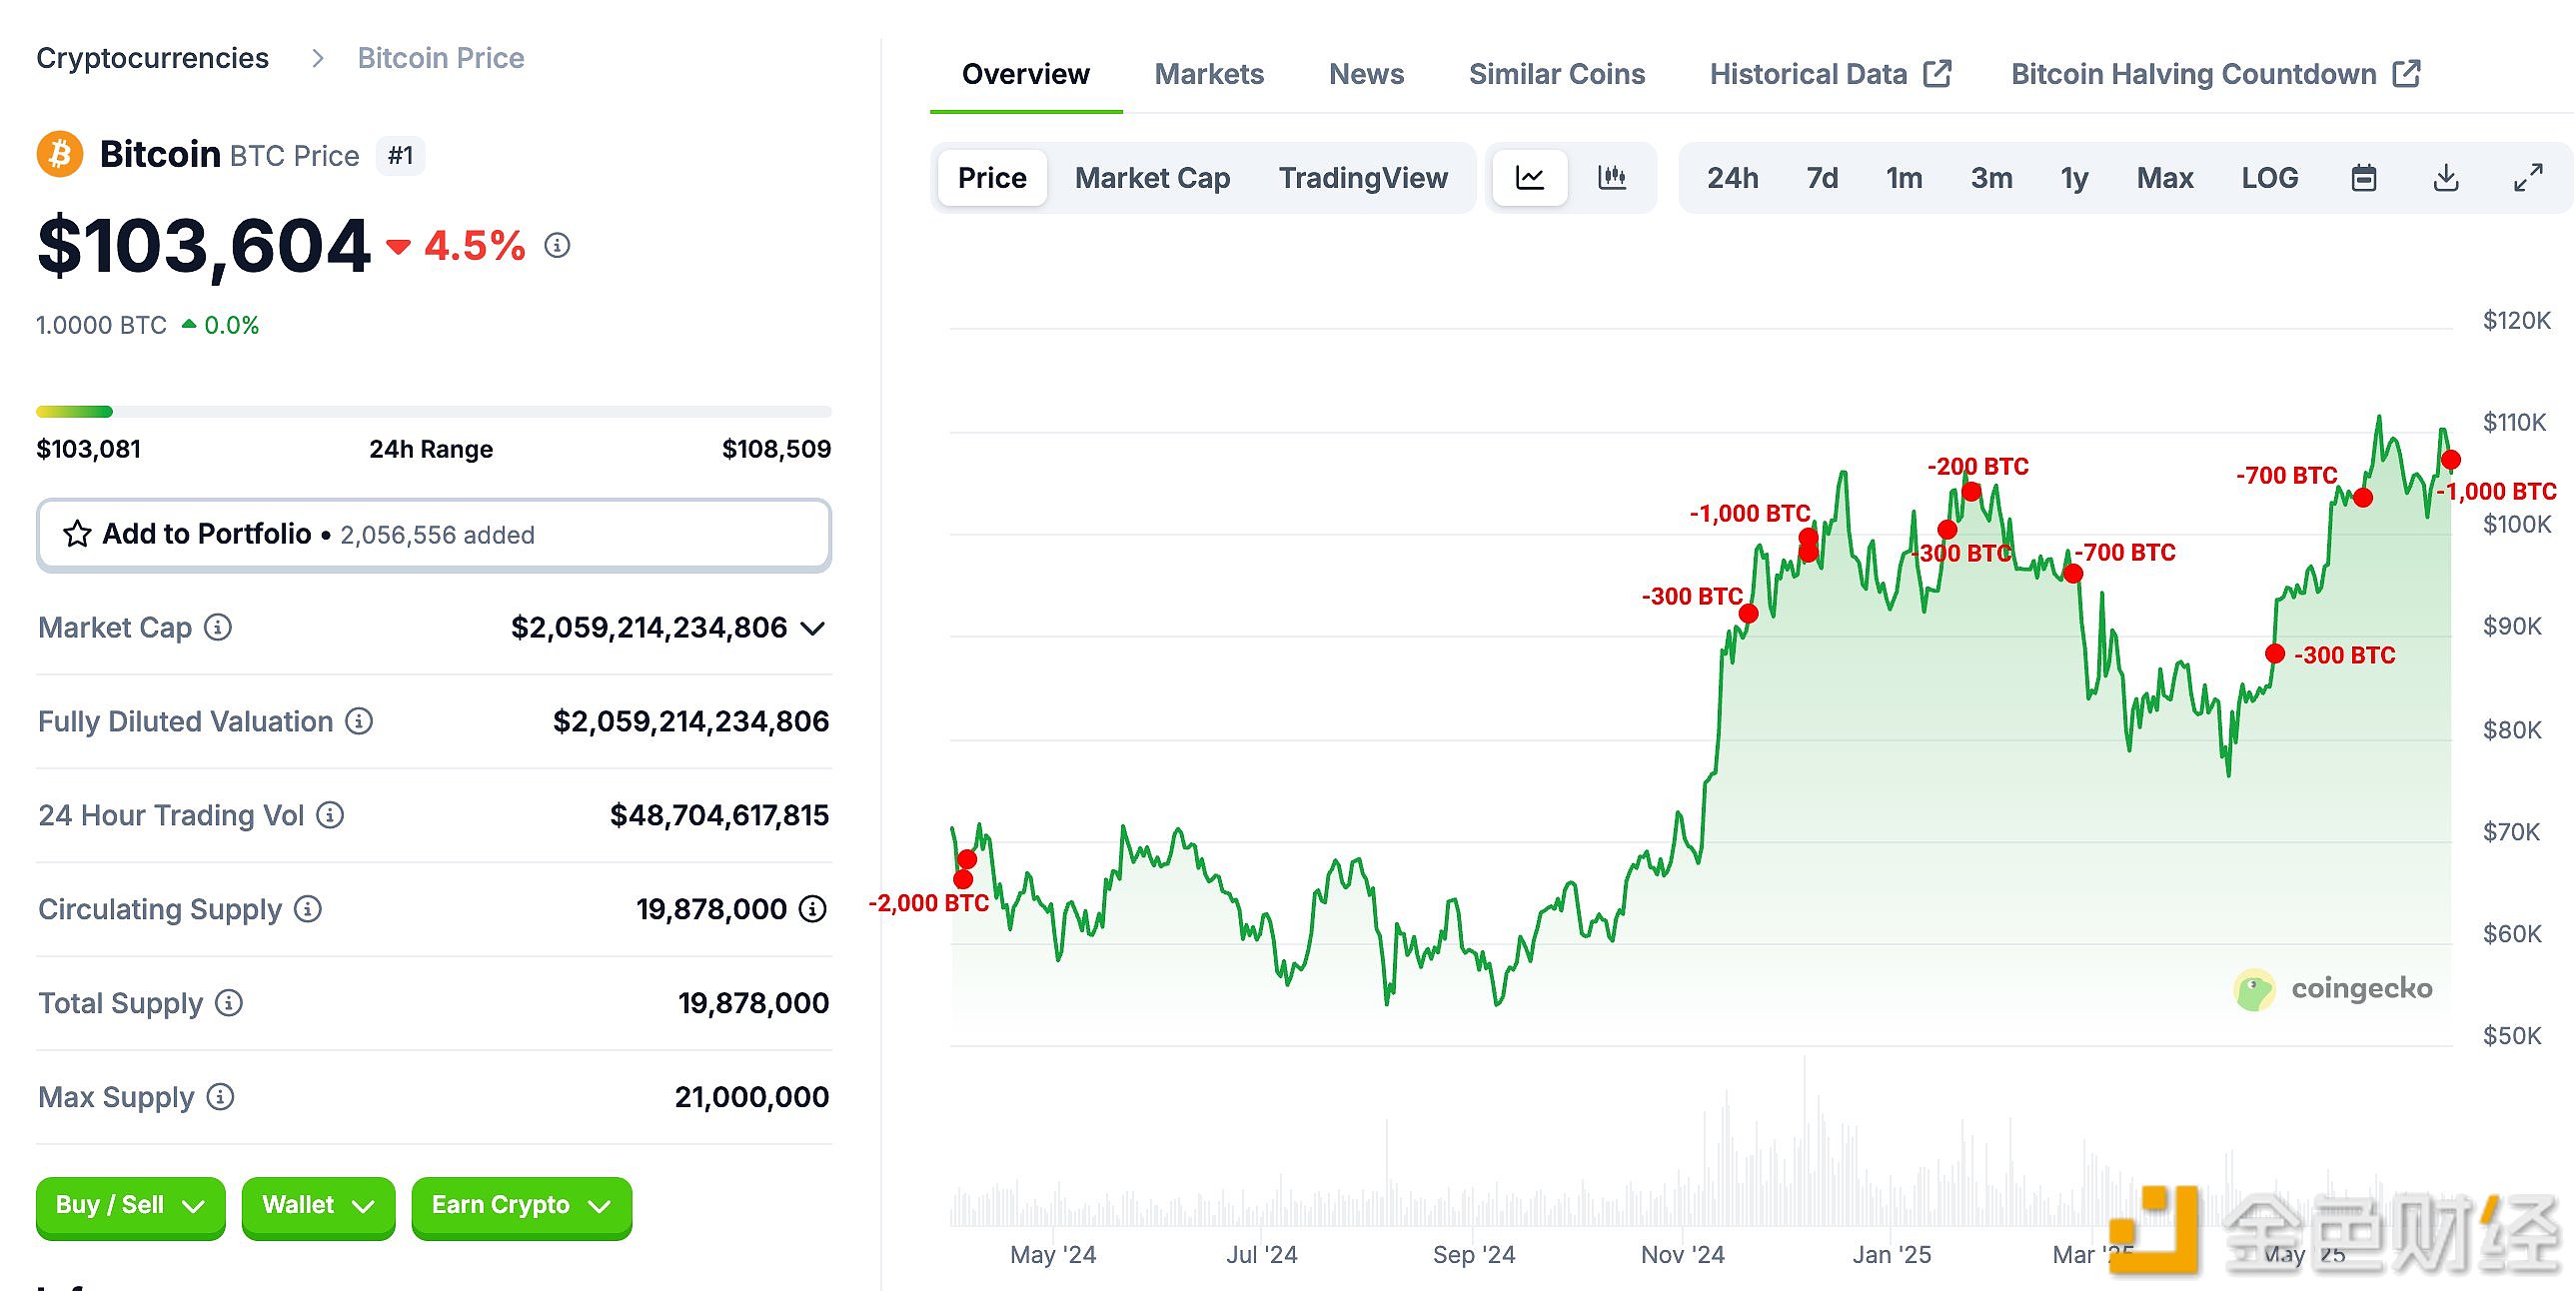
Task: Select the 1y time range
Action: click(2073, 178)
